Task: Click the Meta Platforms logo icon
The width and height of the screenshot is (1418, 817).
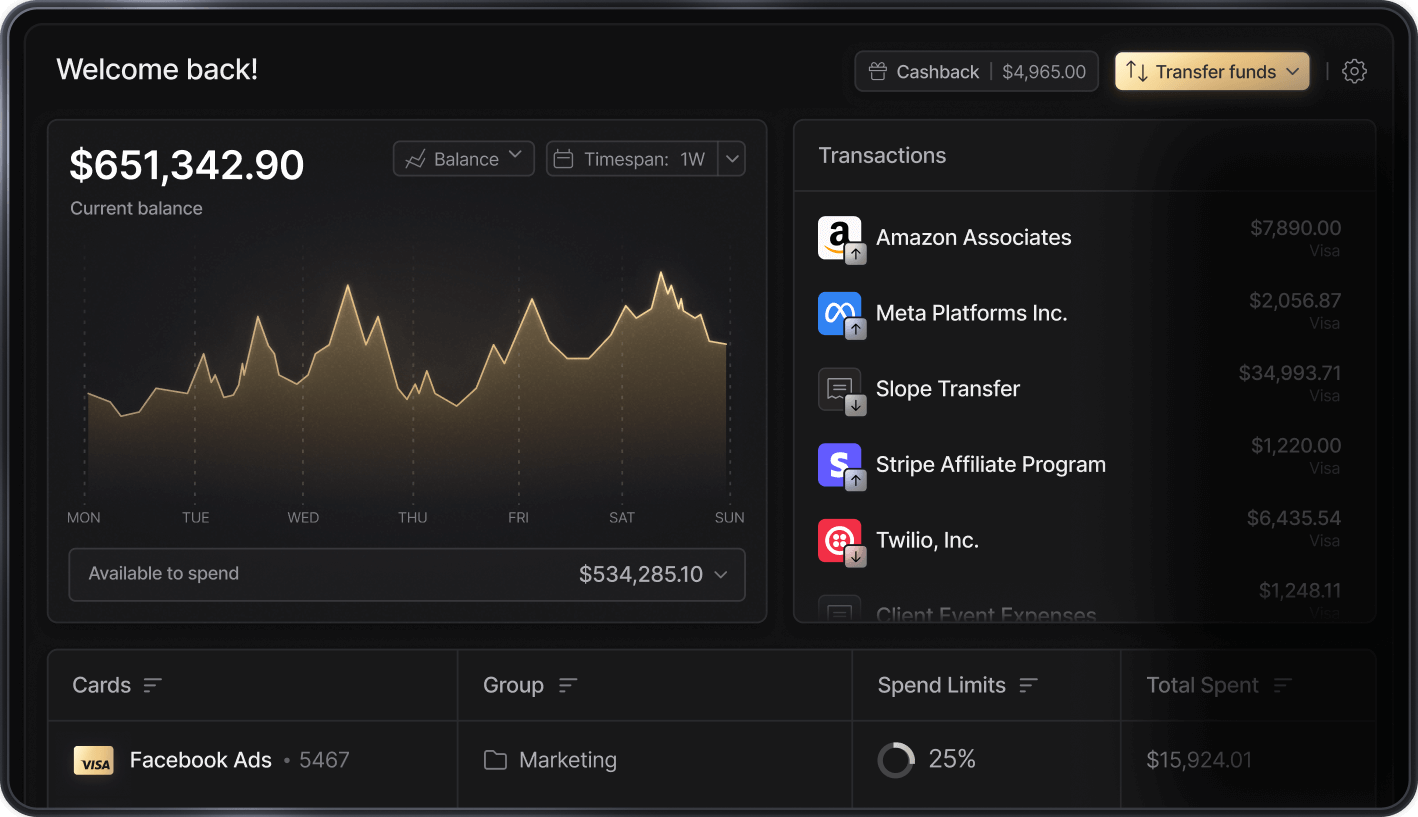Action: click(x=839, y=314)
